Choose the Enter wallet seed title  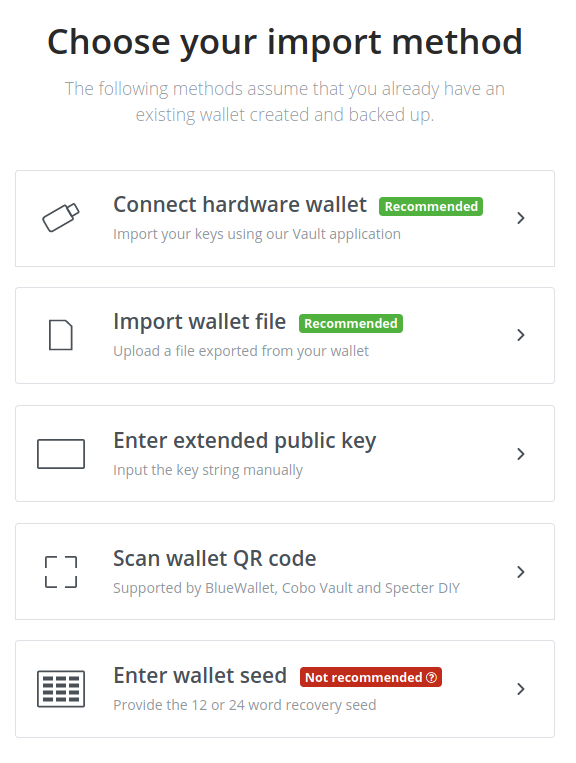point(200,676)
